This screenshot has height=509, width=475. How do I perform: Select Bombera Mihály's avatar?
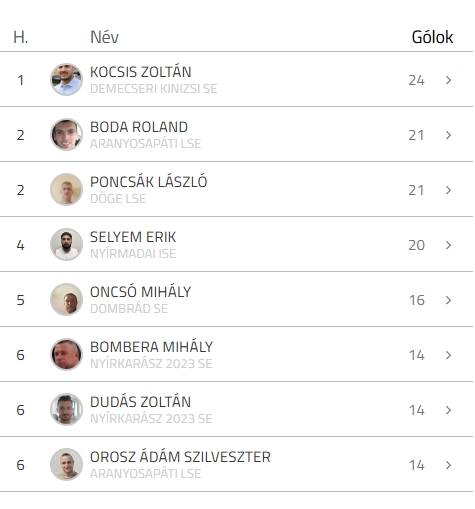pyautogui.click(x=66, y=354)
